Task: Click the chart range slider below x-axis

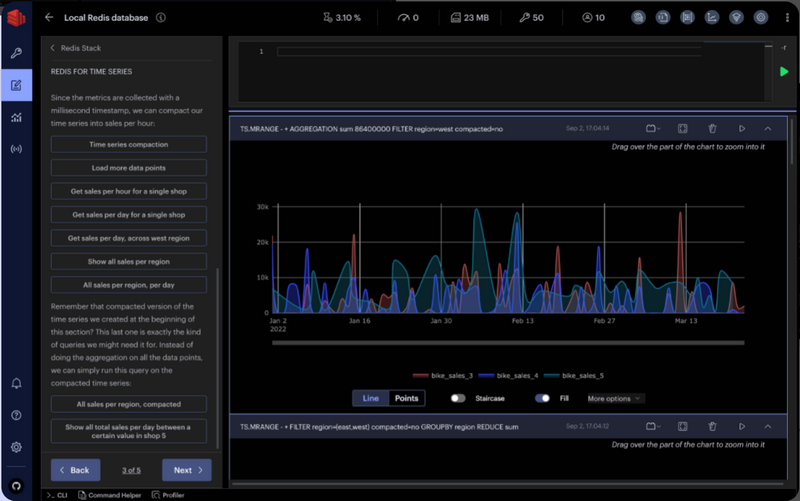Action: pyautogui.click(x=508, y=343)
